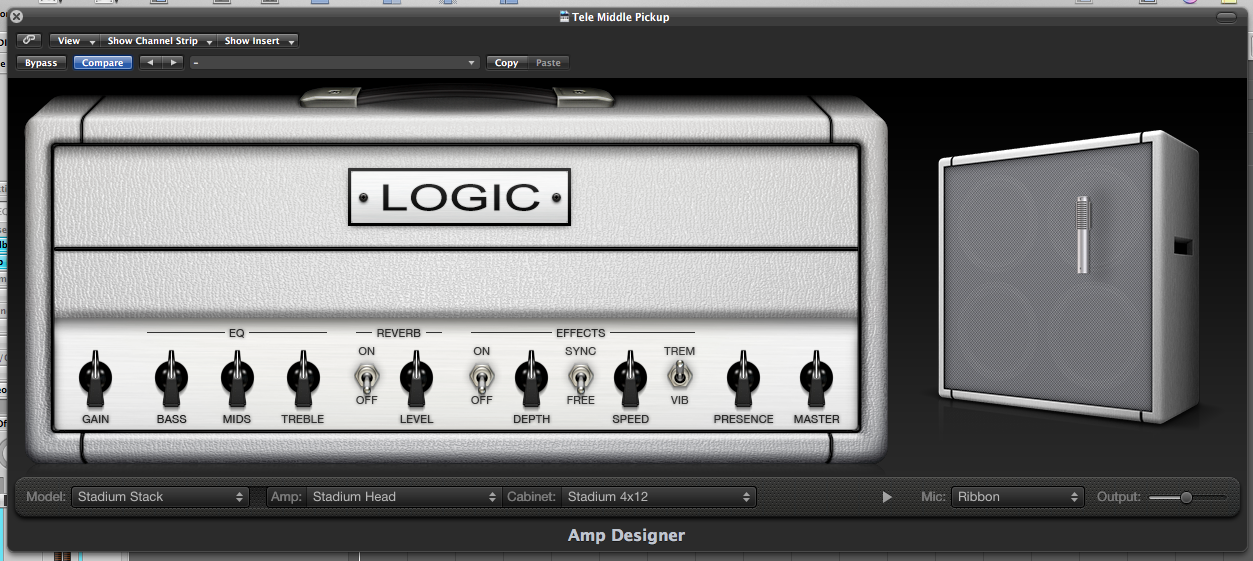Click the LOGIC amp logo plate

(459, 197)
